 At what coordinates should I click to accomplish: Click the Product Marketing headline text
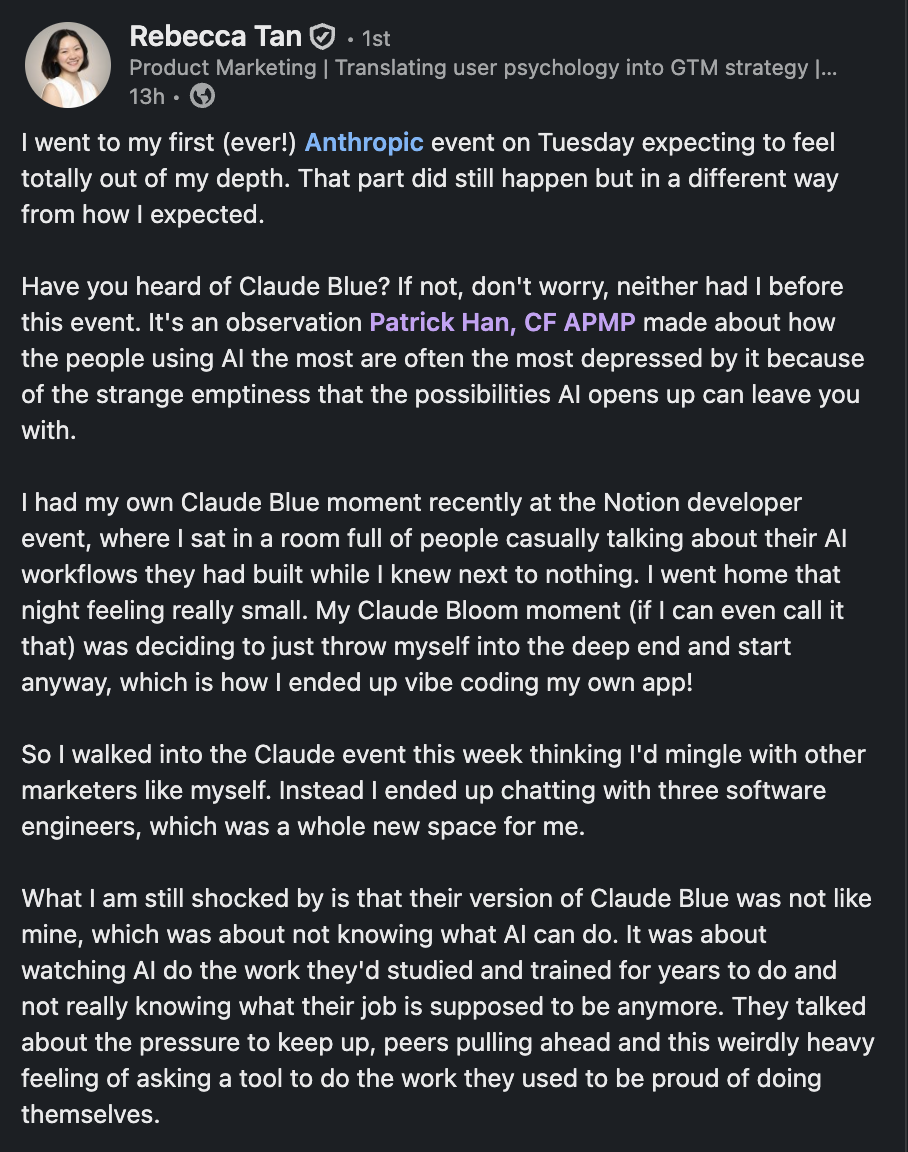coord(483,68)
